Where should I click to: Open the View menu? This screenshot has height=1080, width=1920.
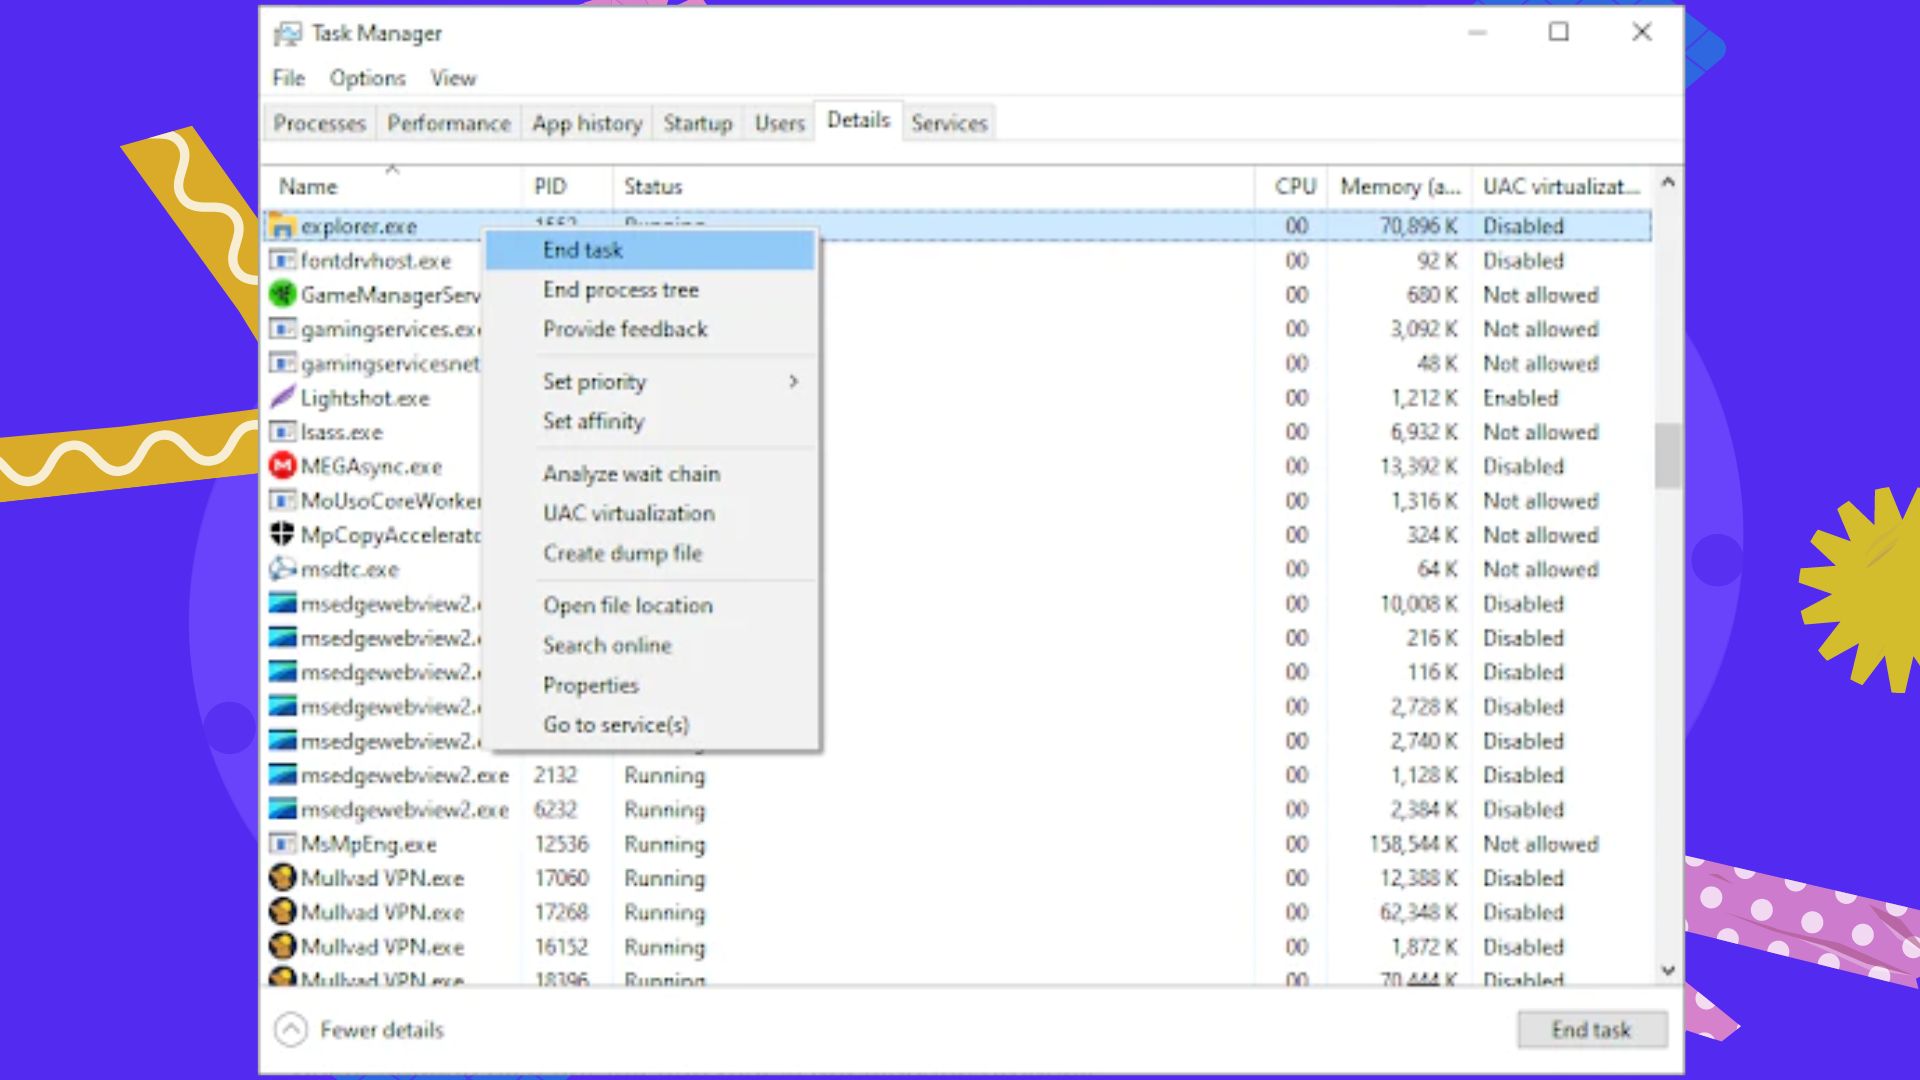pyautogui.click(x=453, y=78)
